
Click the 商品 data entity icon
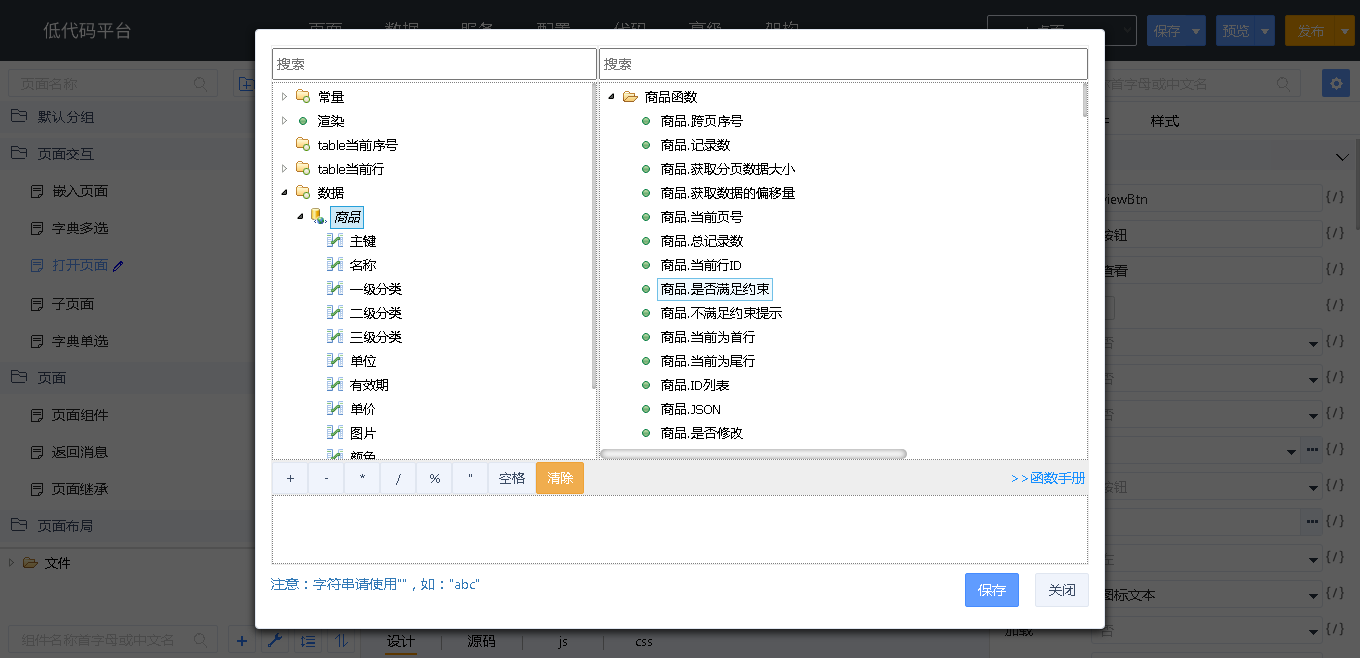[x=319, y=217]
